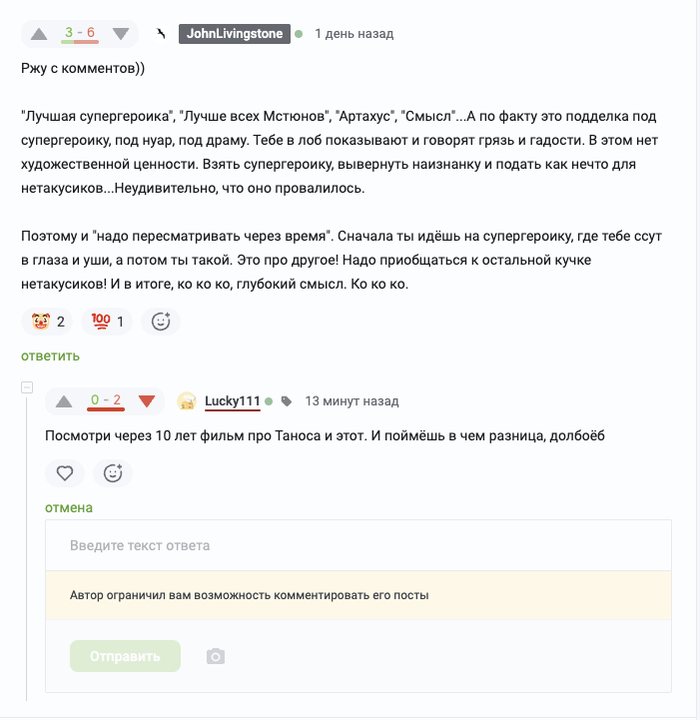The image size is (700, 720).
Task: Open Lucky111's profile link
Action: 232,402
